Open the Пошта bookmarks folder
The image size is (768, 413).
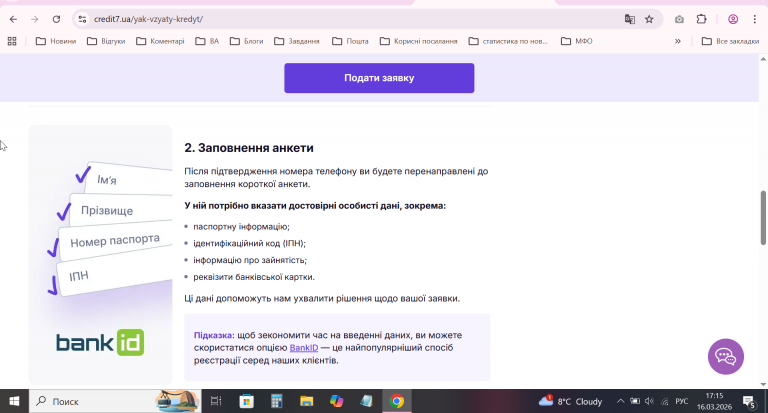point(350,41)
